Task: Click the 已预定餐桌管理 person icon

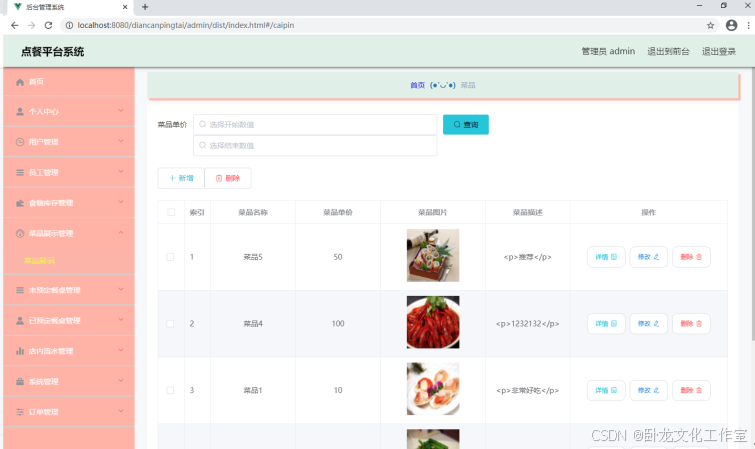Action: tap(20, 320)
